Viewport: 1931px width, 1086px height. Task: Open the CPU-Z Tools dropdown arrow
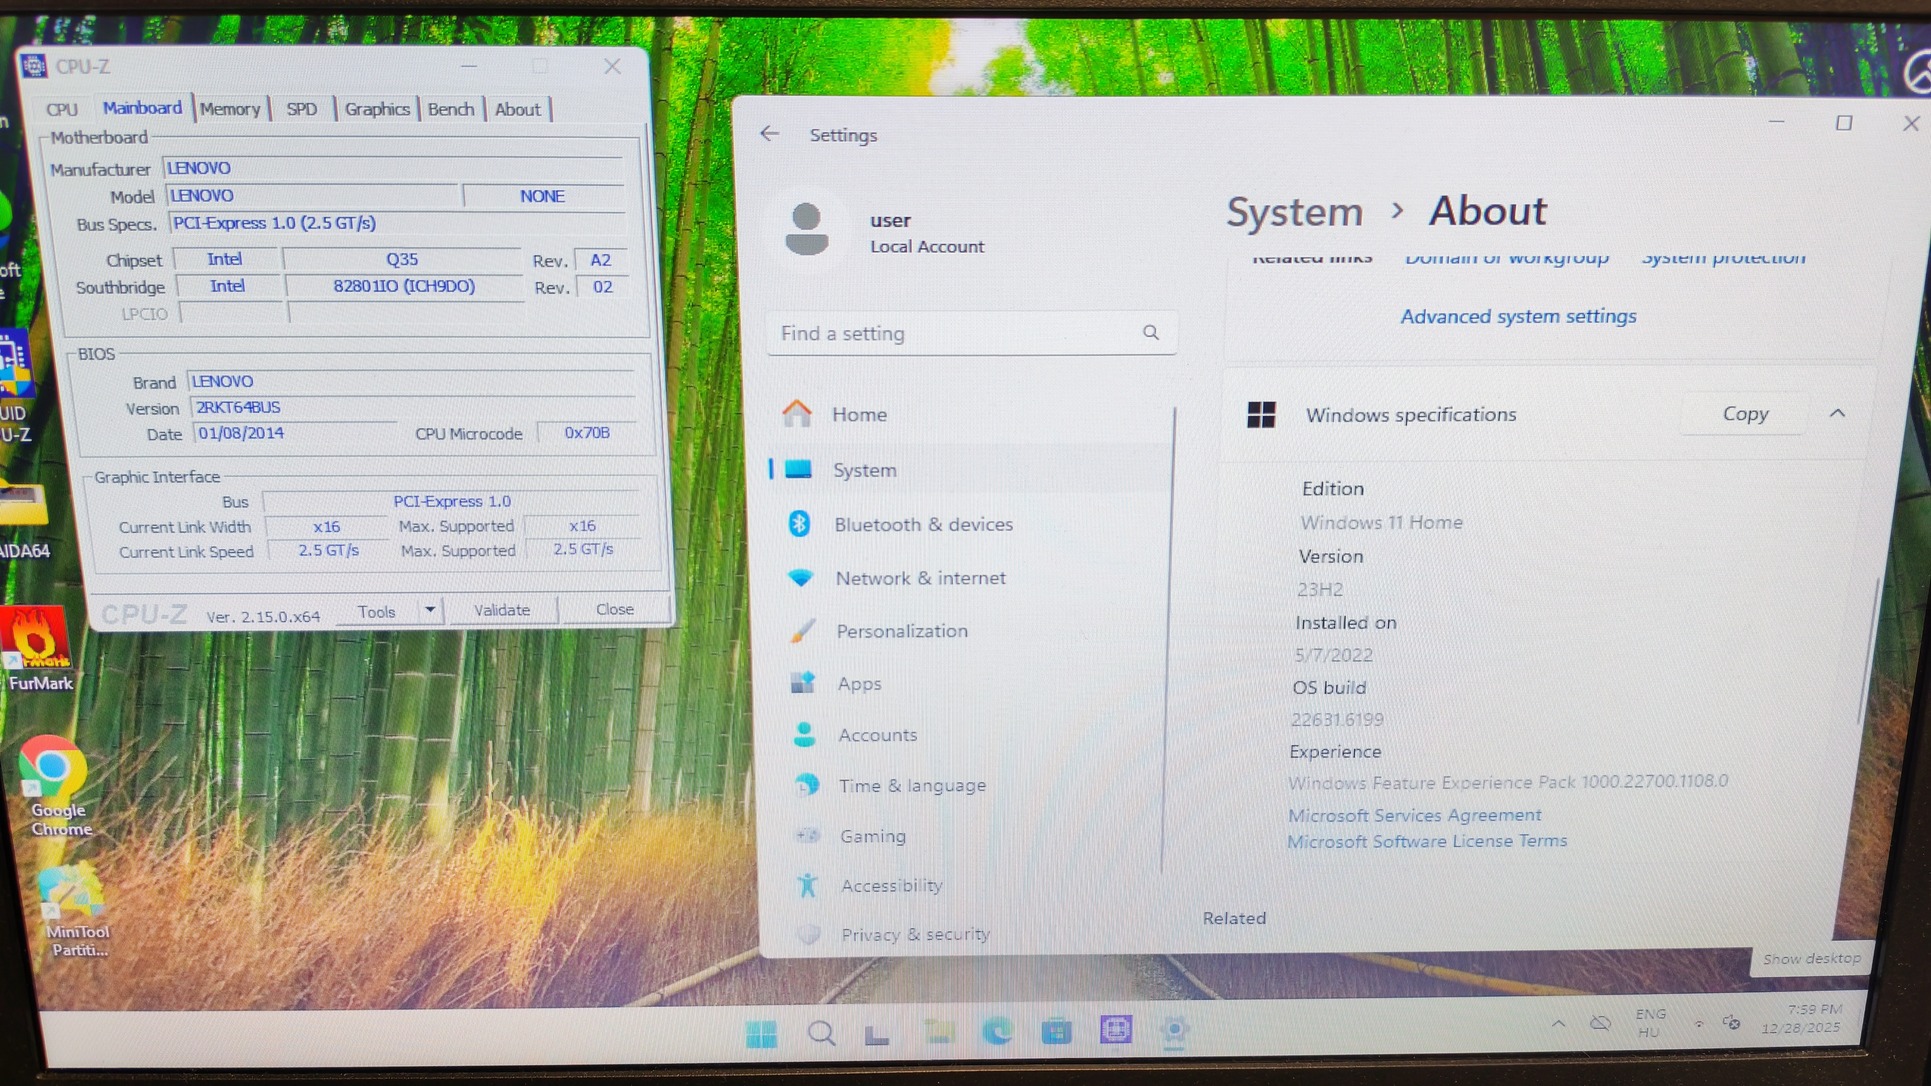(x=429, y=610)
